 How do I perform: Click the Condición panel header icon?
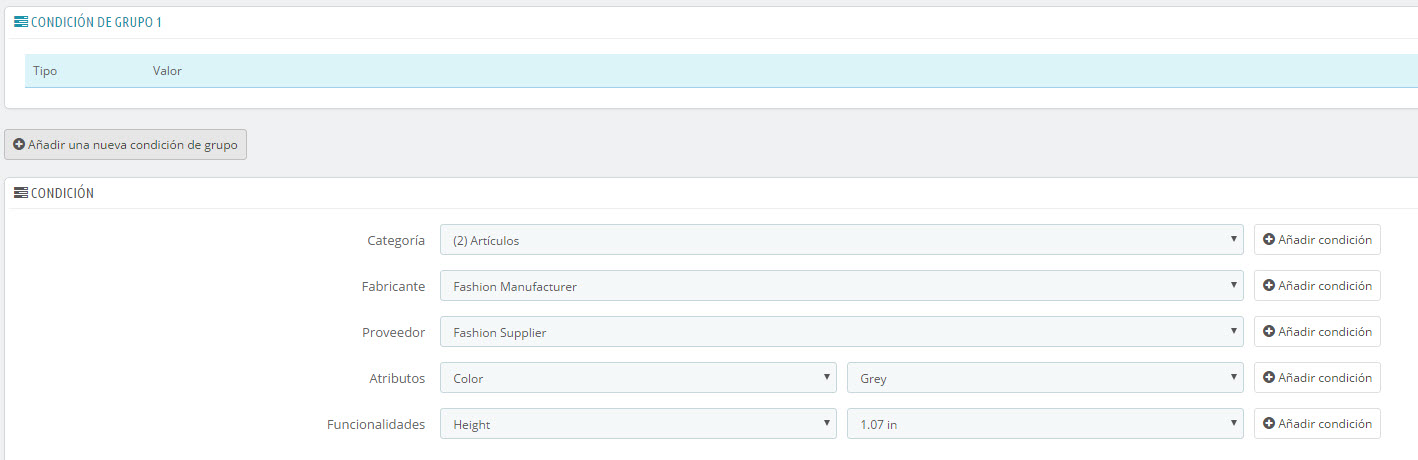(x=21, y=193)
